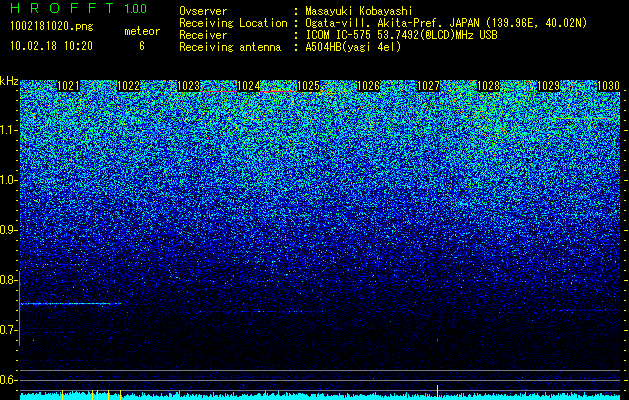Click the 1030 time marker
Viewport: 629px width, 400px height.
609,86
